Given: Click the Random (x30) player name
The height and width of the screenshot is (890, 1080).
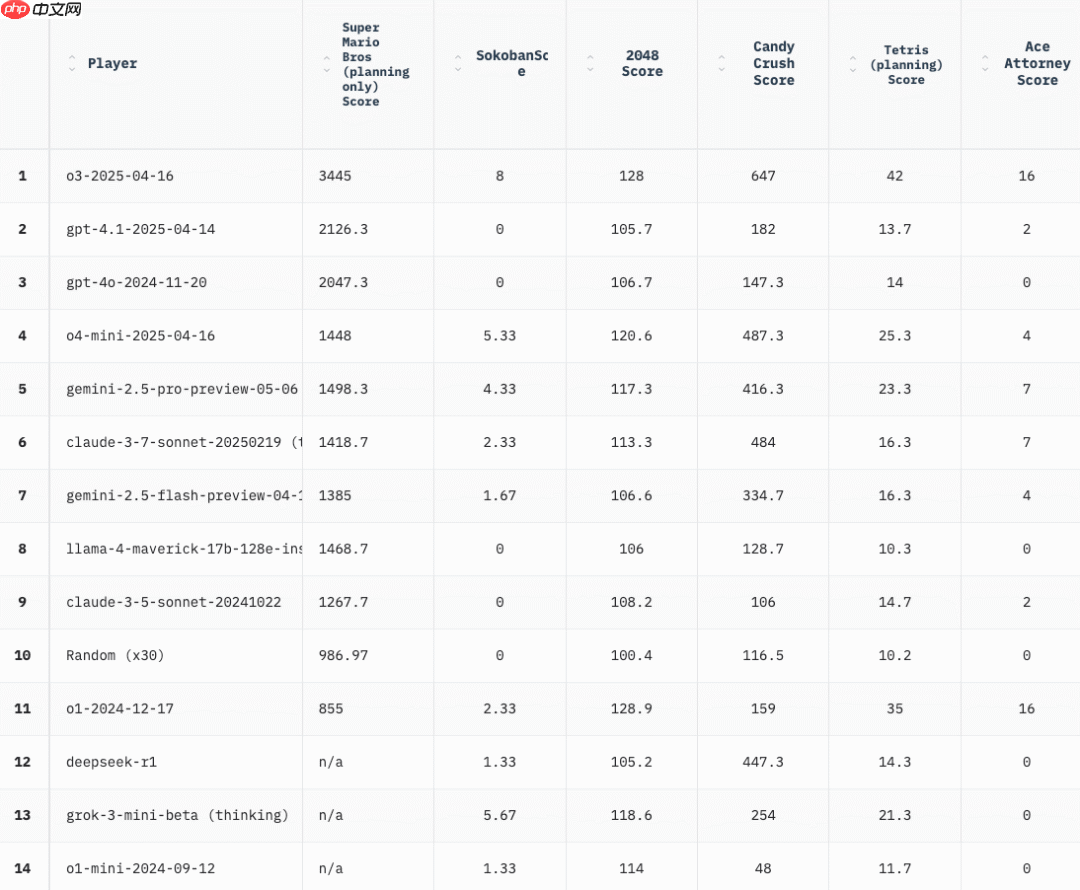Looking at the screenshot, I should (115, 655).
